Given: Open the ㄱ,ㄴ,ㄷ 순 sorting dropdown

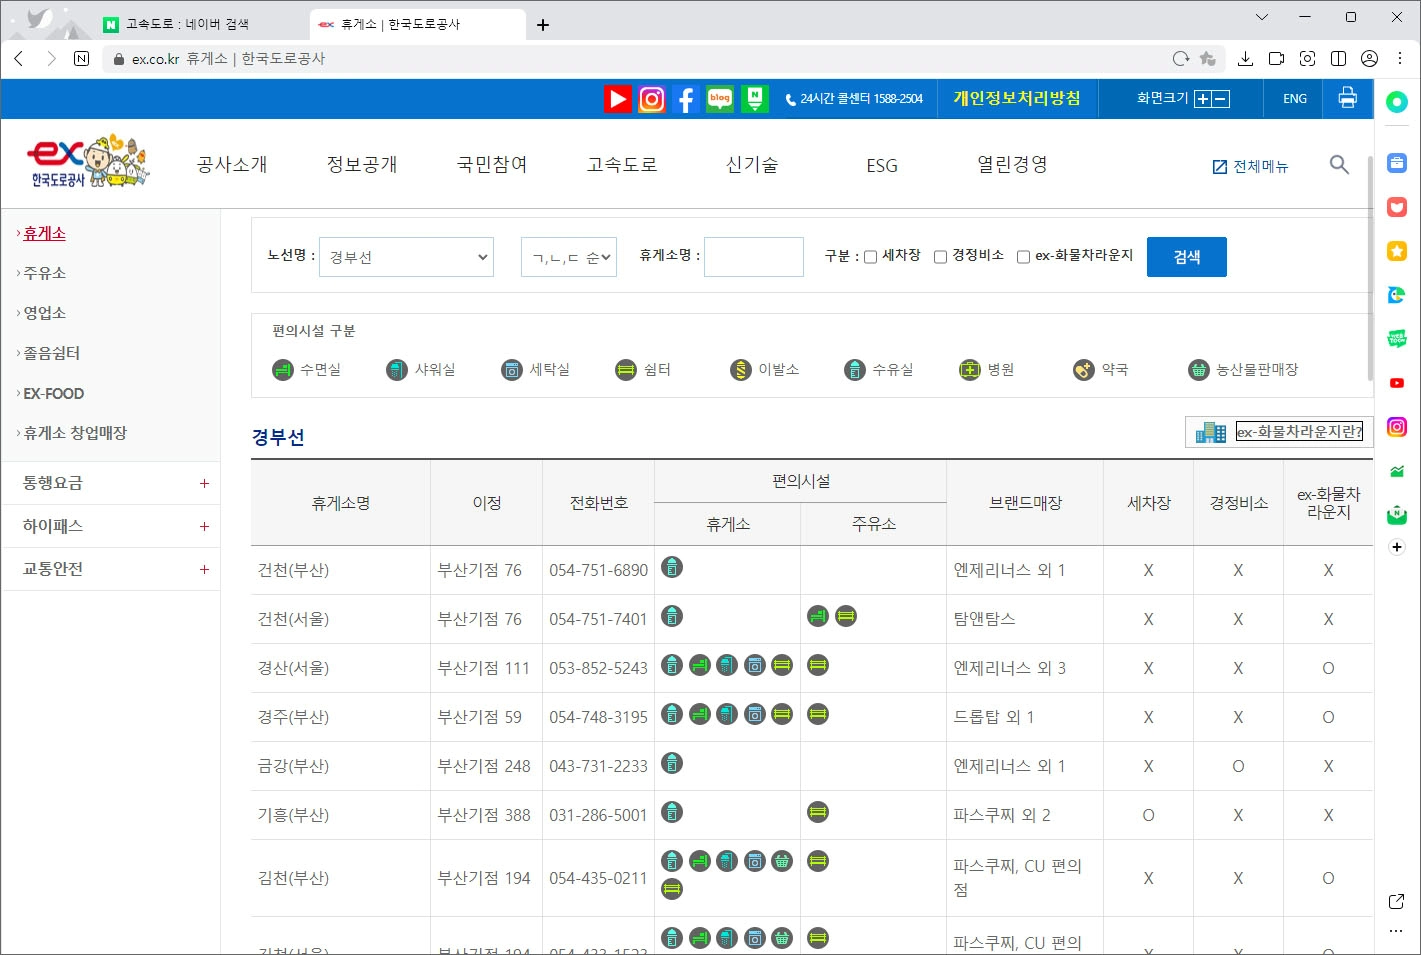Looking at the screenshot, I should 568,257.
